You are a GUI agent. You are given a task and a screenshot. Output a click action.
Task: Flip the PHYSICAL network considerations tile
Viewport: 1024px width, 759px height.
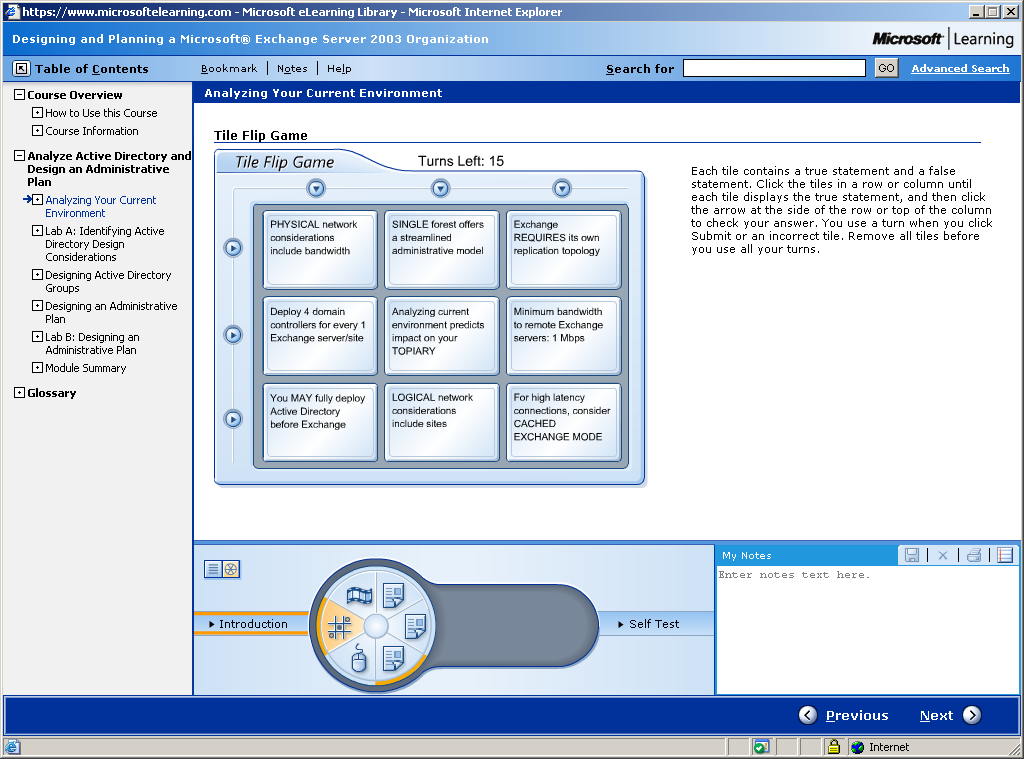(x=320, y=250)
